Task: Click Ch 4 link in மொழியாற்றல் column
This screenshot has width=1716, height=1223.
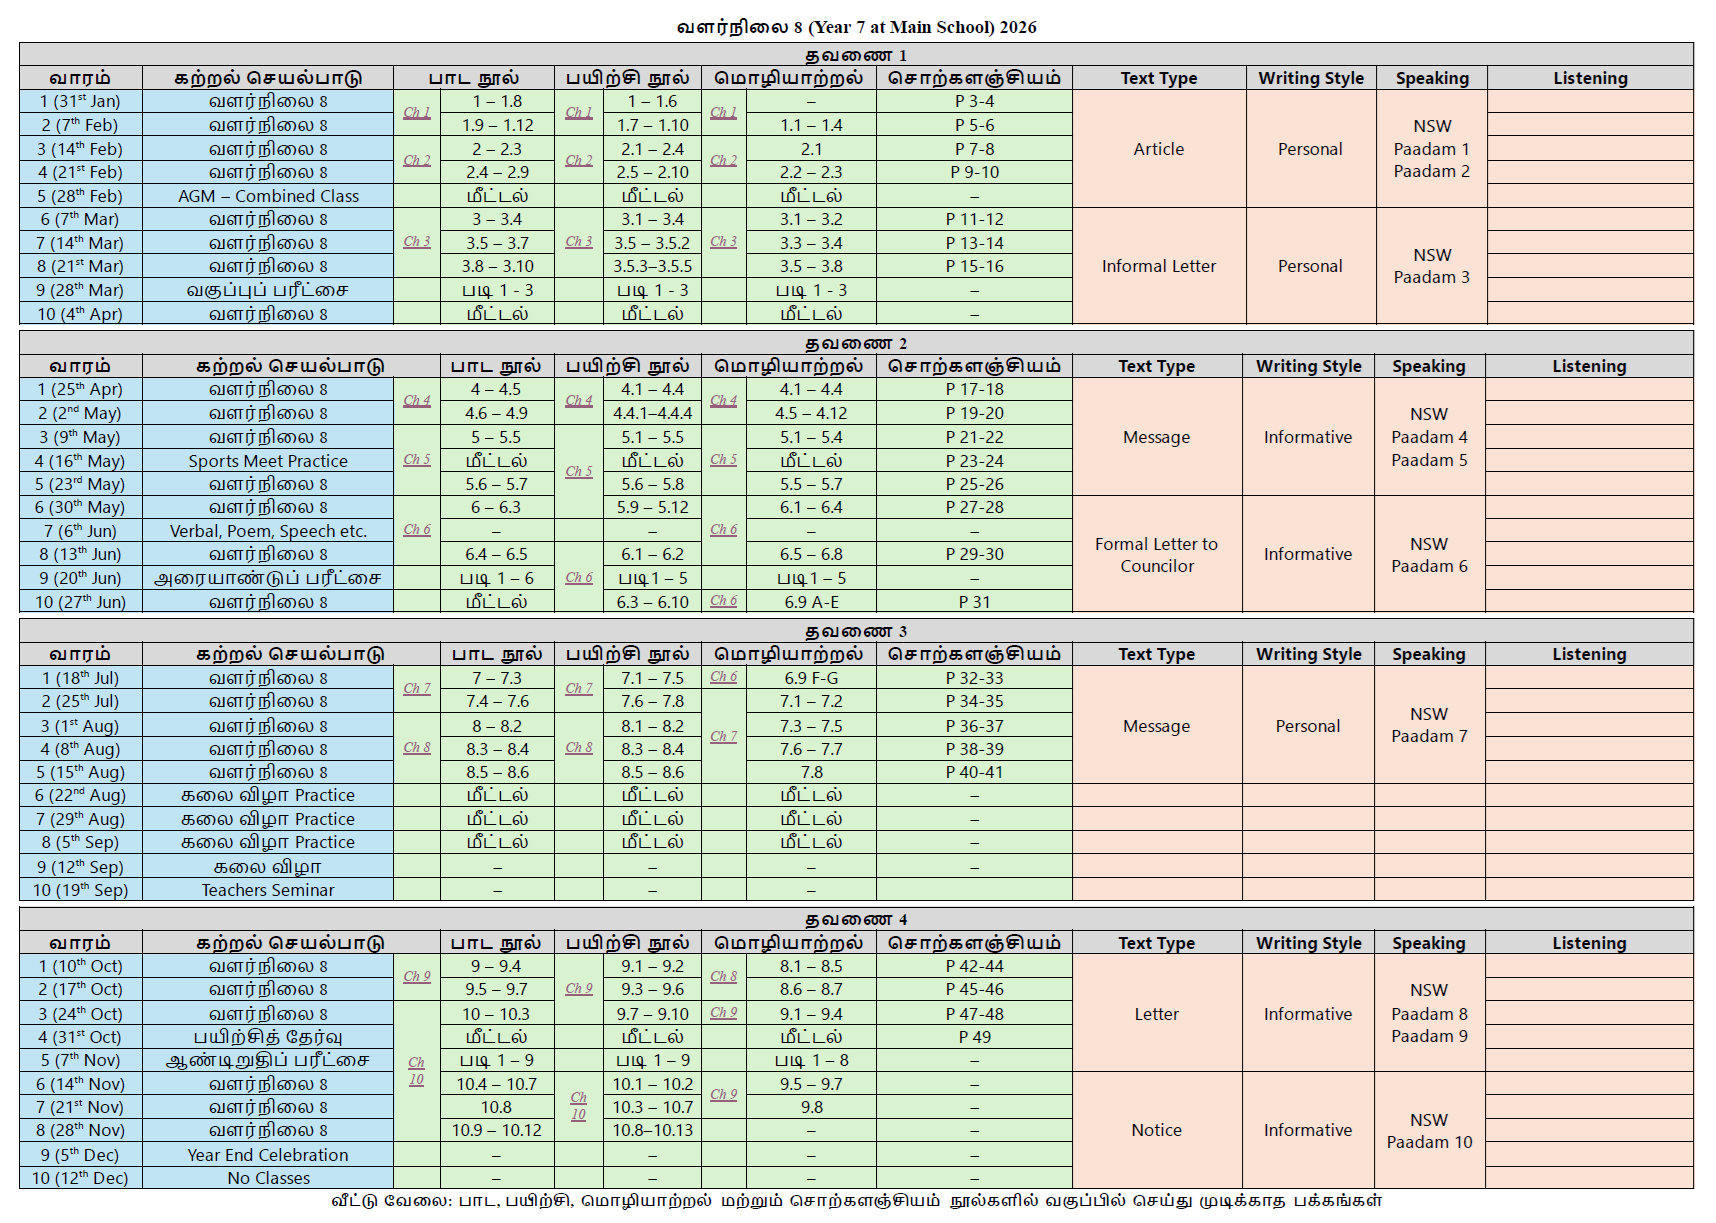Action: (723, 401)
